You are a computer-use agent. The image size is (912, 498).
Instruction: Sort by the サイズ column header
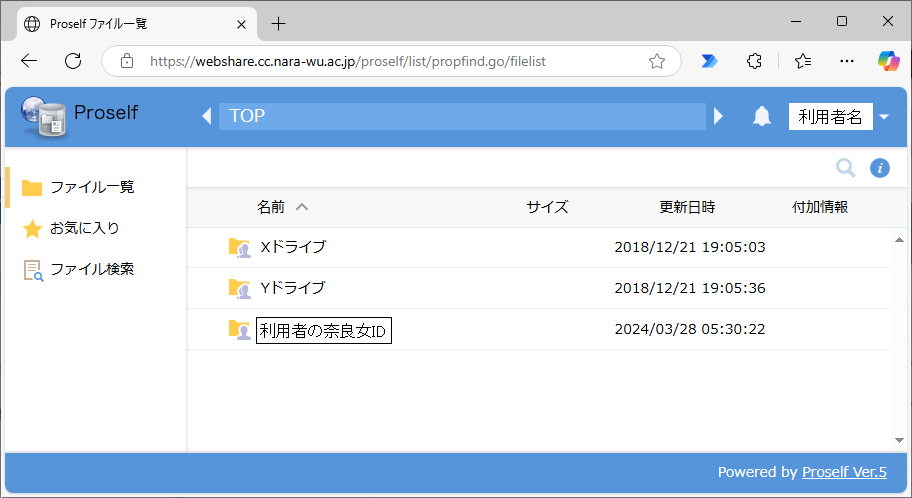click(547, 207)
